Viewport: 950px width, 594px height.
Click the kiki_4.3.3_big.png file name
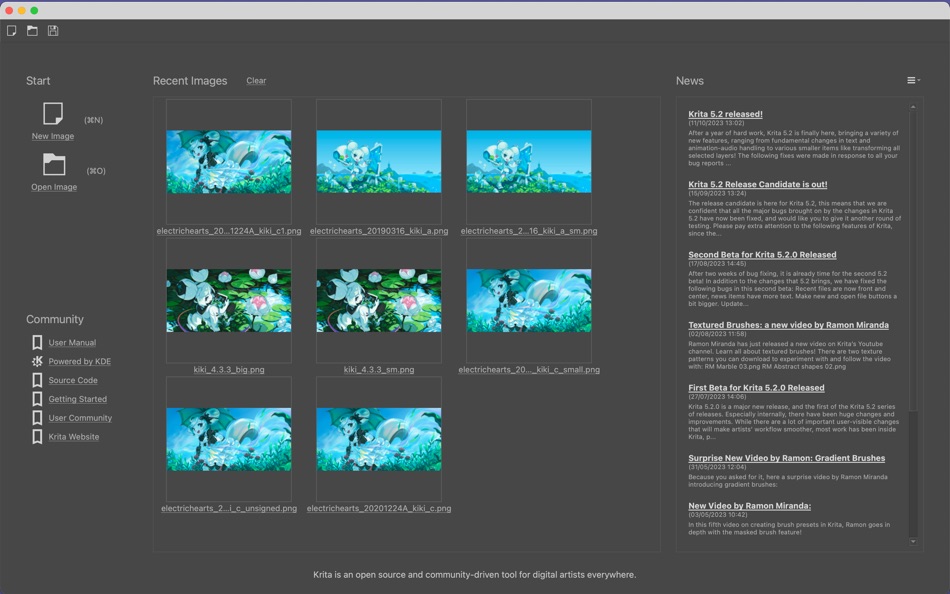(229, 370)
